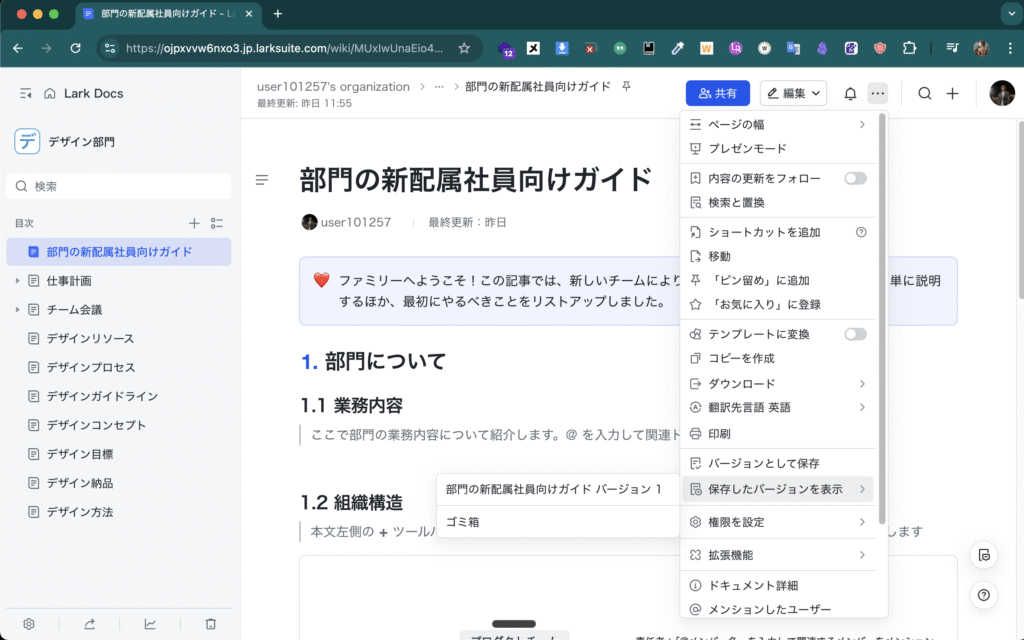Choose 部門の新配属社員向けガイド バージョン 1
The image size is (1024, 640).
tap(554, 490)
